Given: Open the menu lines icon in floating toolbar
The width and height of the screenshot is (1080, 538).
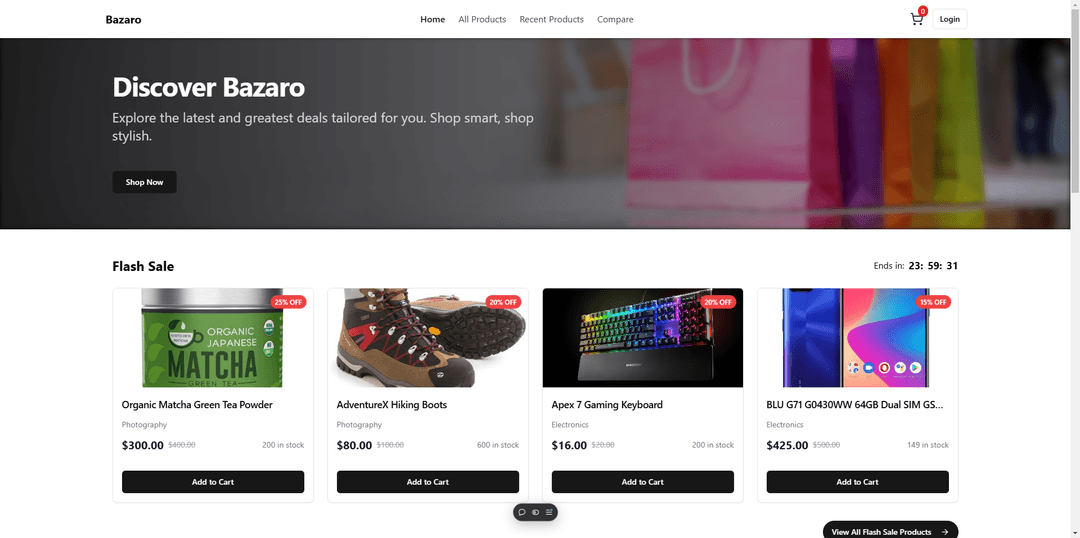Looking at the screenshot, I should [x=549, y=513].
